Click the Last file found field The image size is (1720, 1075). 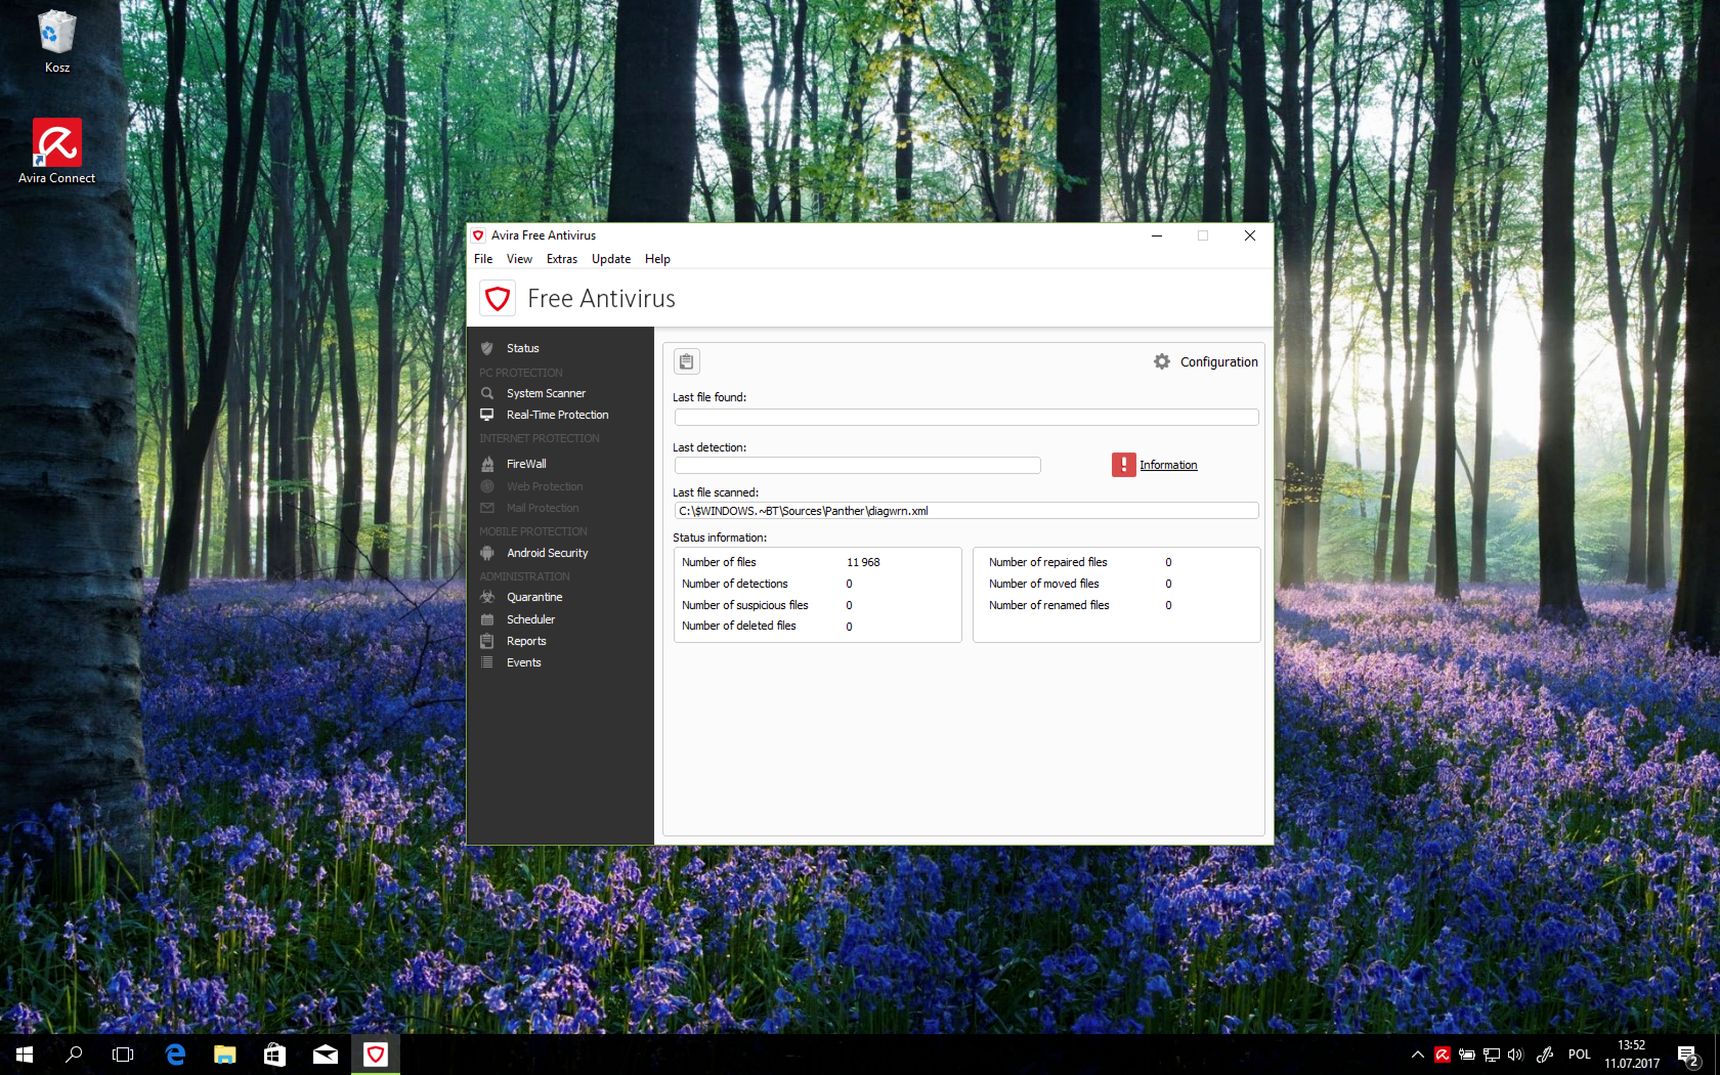coord(966,417)
